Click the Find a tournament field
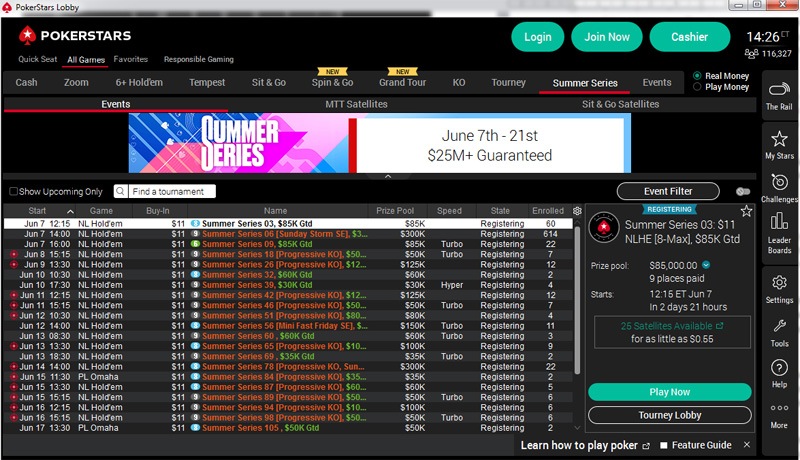Image resolution: width=800 pixels, height=460 pixels. click(171, 191)
